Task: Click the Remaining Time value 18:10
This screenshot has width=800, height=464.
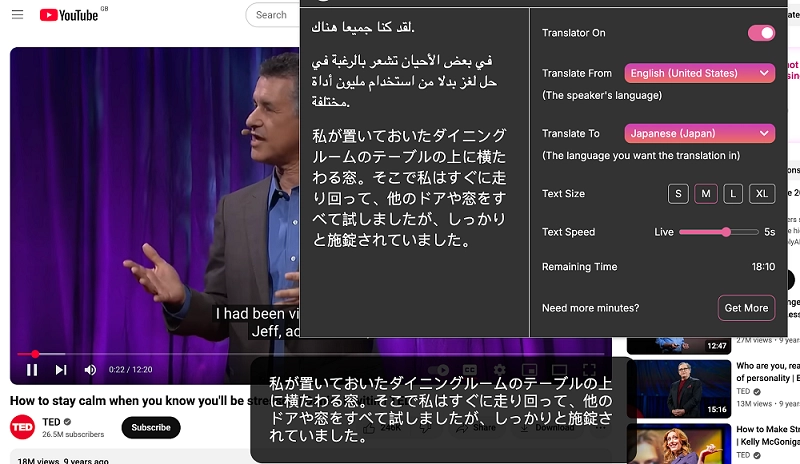Action: (x=763, y=266)
